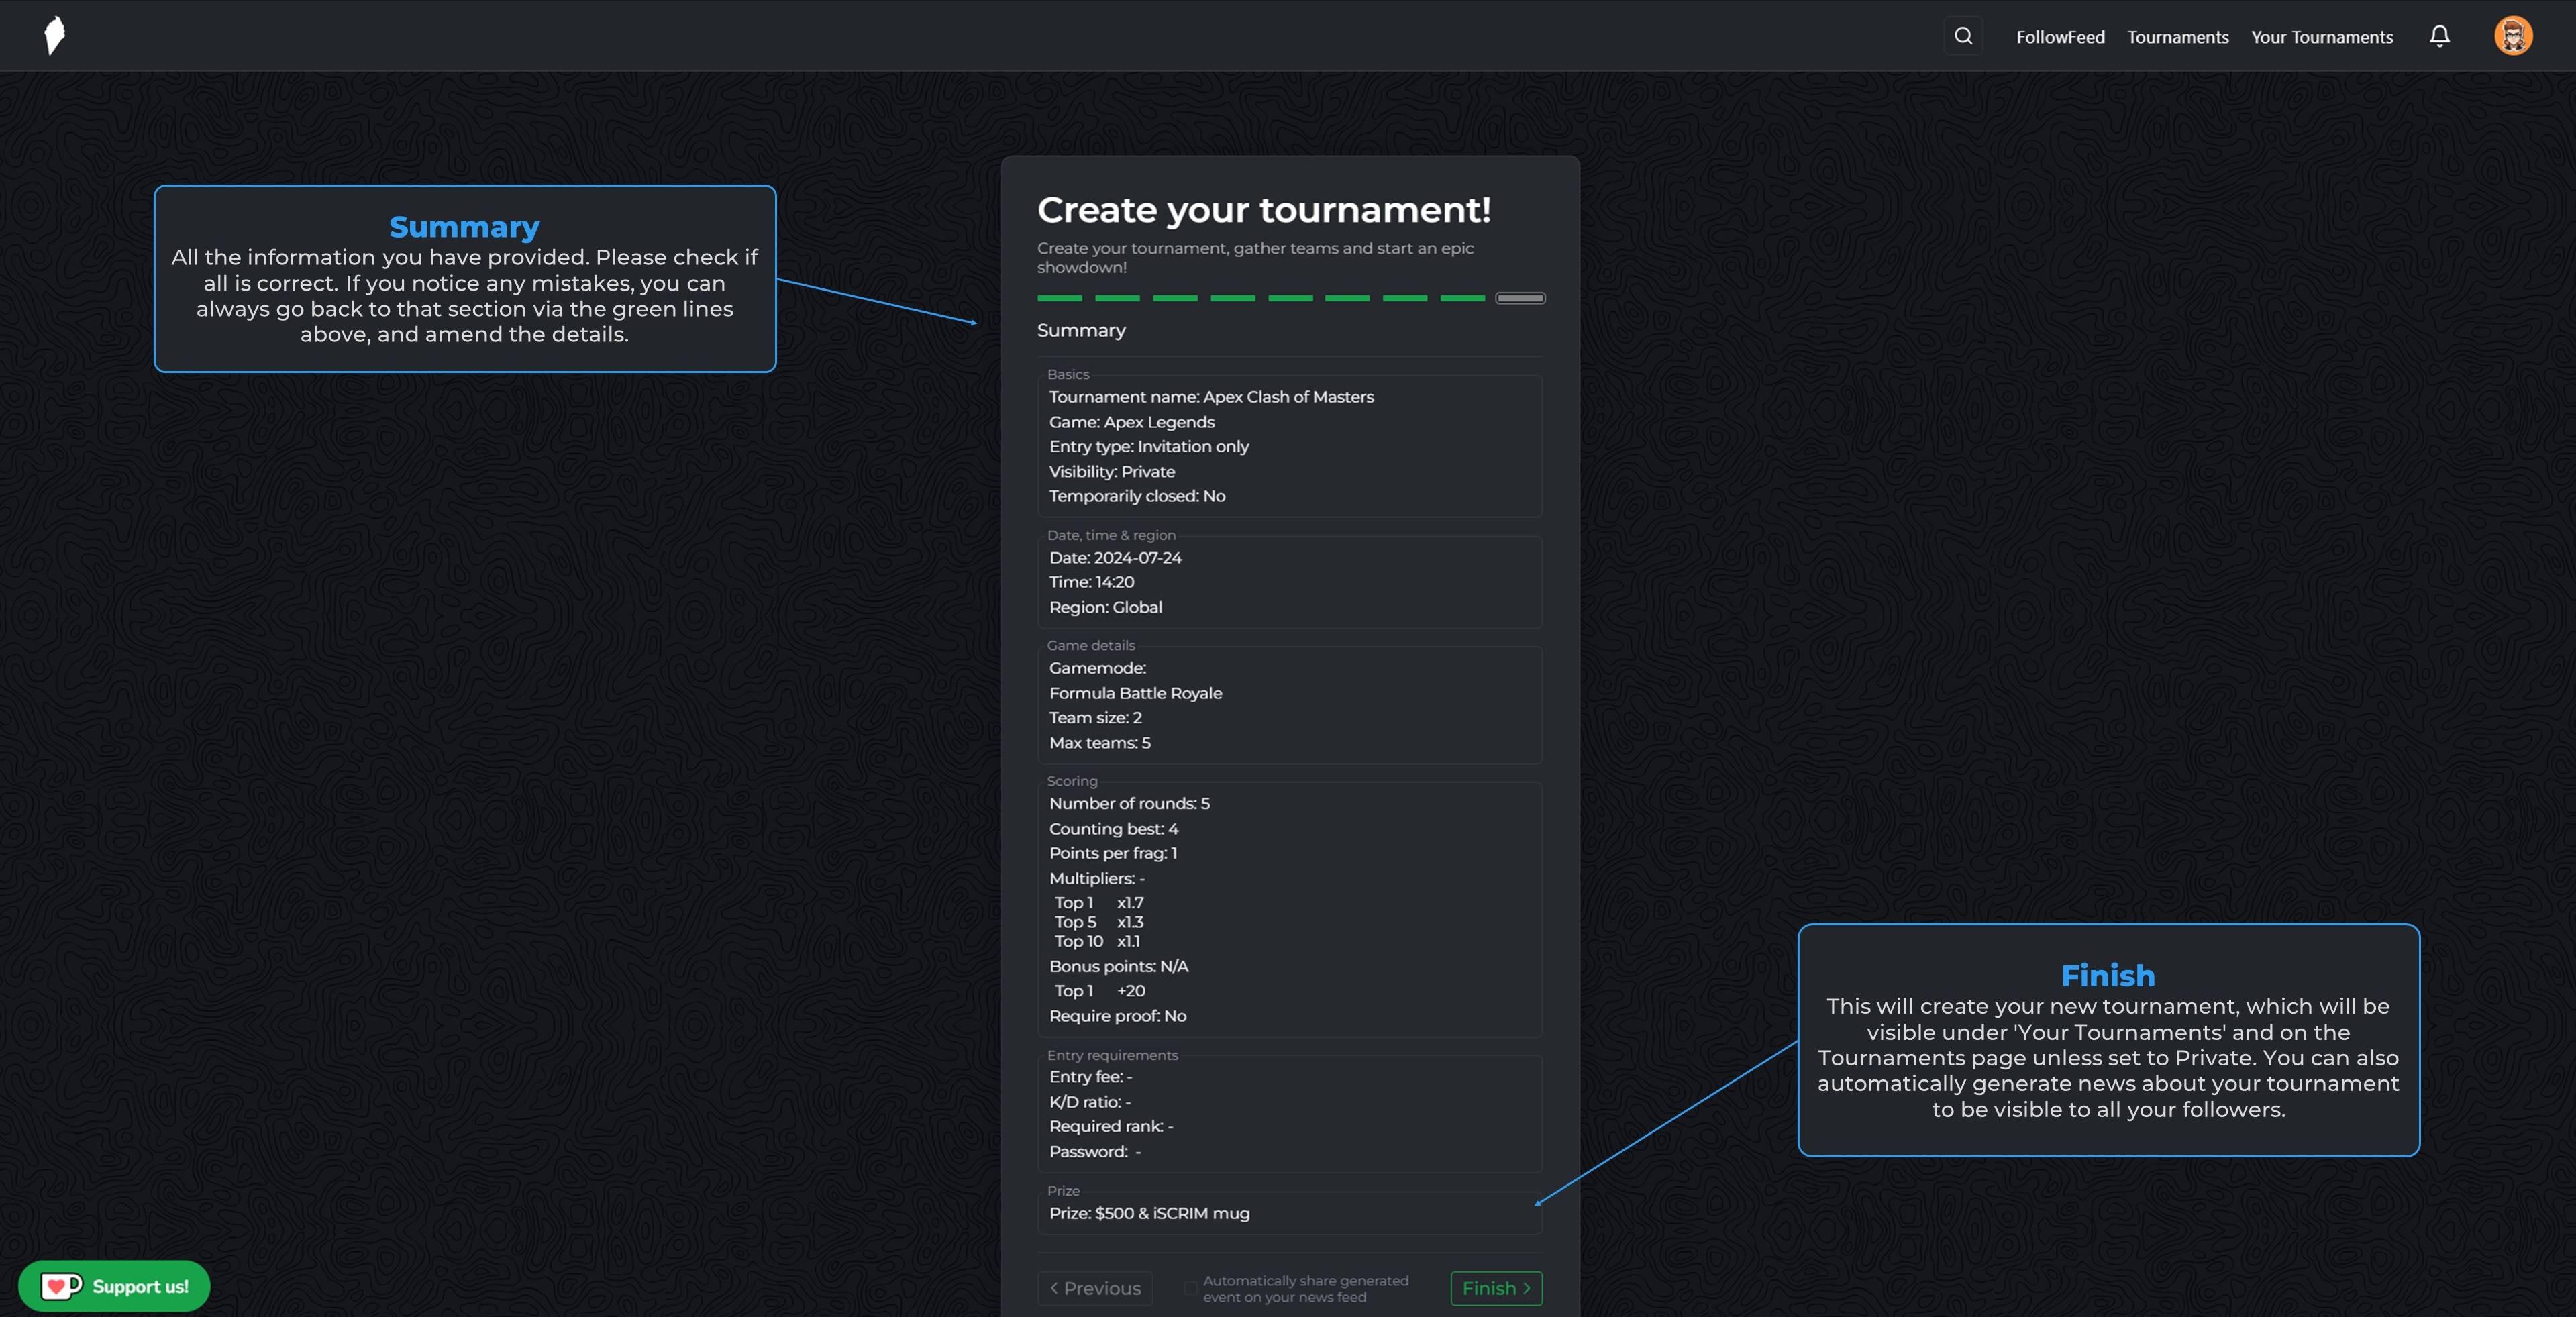The width and height of the screenshot is (2576, 1317).
Task: Jump to second green progress step
Action: click(1117, 298)
